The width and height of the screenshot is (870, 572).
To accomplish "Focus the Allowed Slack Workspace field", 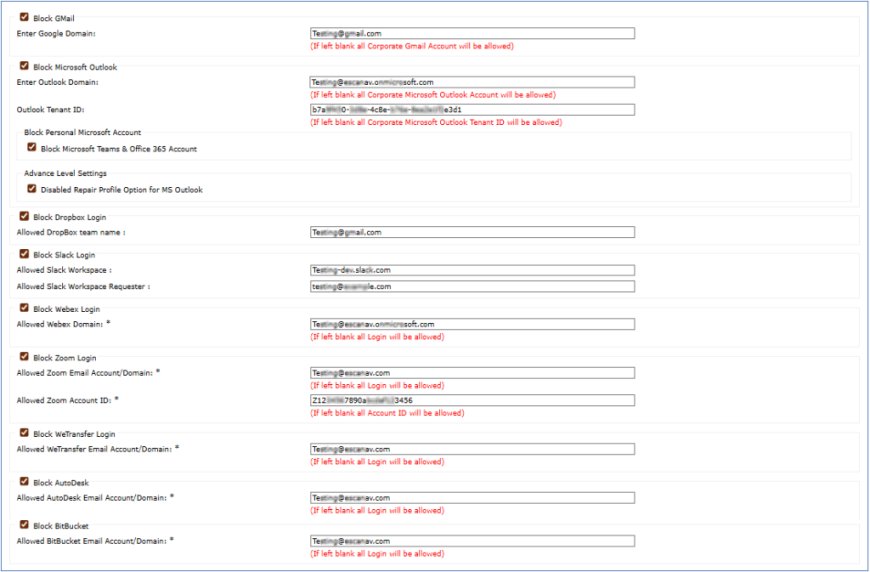I will (472, 270).
